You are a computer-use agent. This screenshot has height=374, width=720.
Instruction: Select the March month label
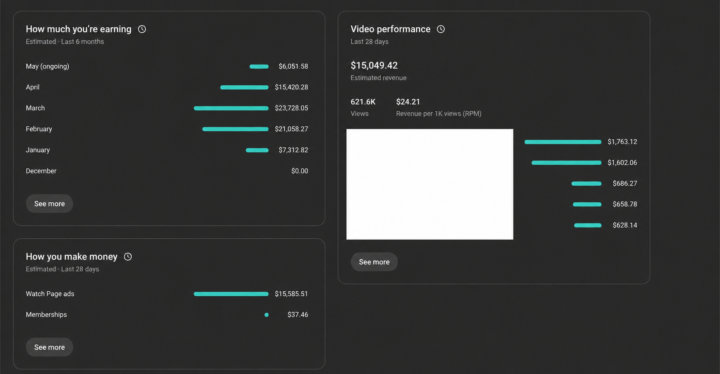(35, 108)
